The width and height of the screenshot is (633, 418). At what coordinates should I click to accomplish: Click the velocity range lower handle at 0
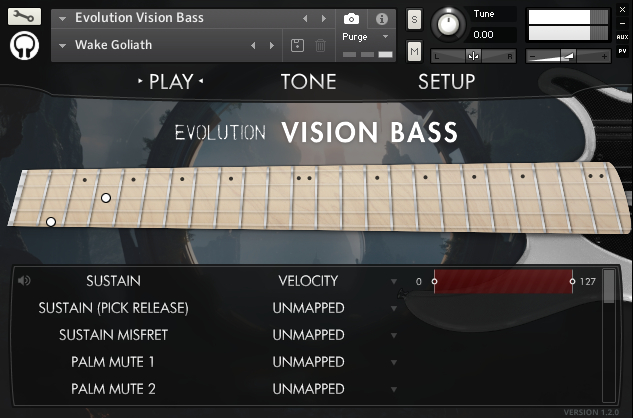(x=434, y=281)
